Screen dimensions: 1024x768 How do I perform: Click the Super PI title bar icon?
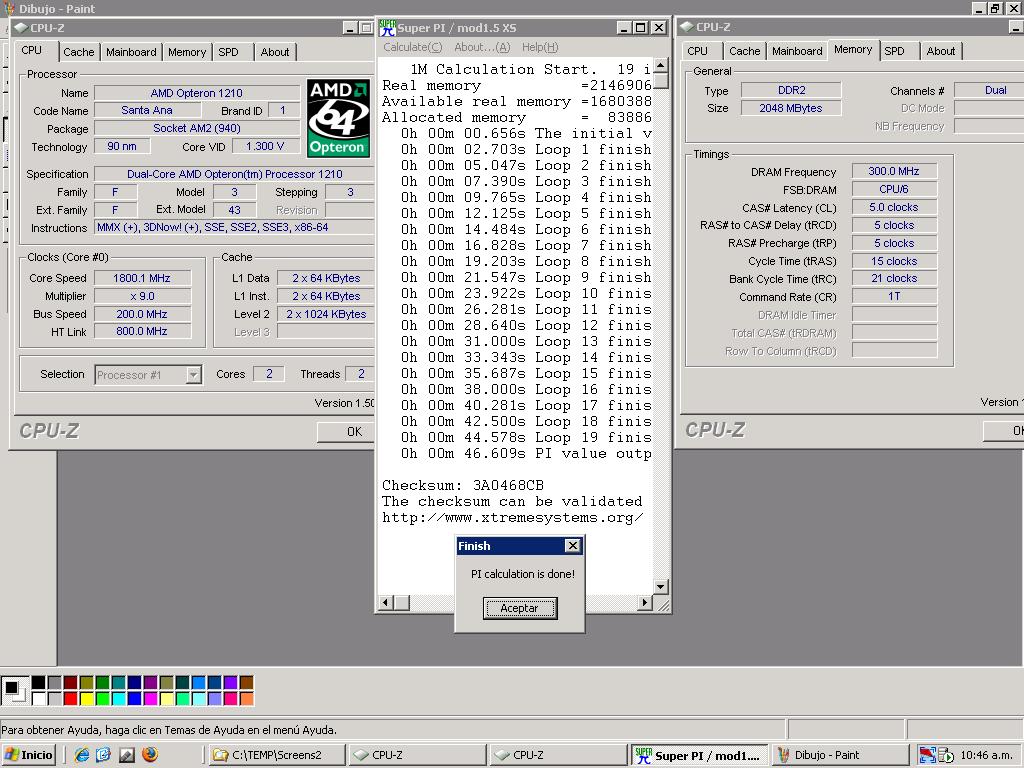point(388,28)
